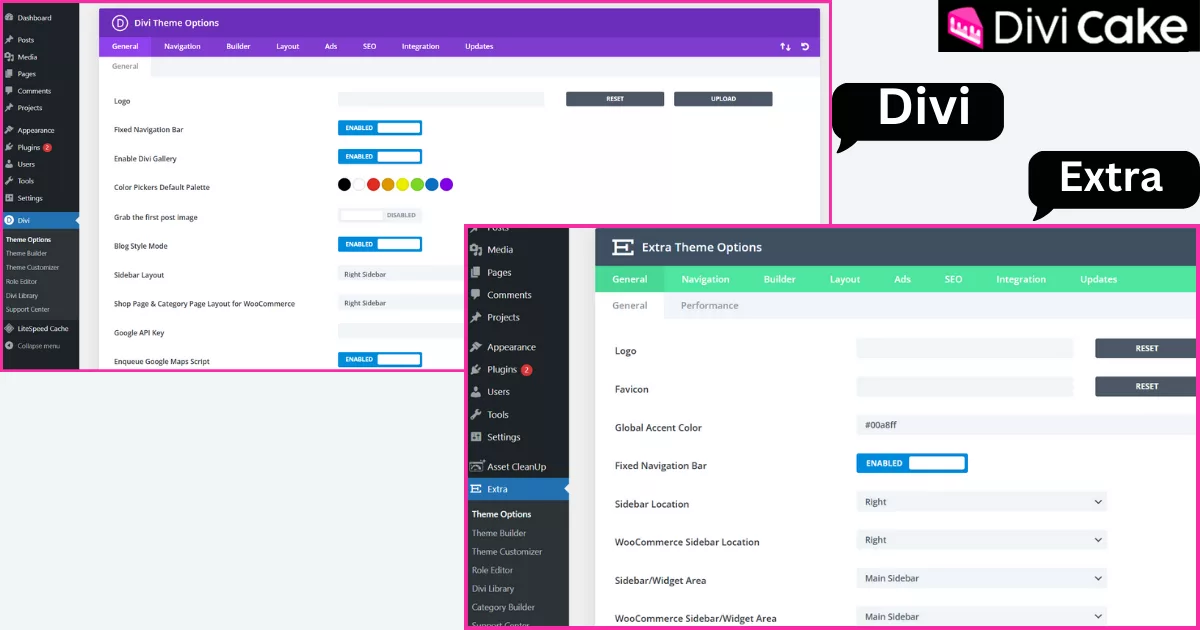Image resolution: width=1200 pixels, height=630 pixels.
Task: Open the Sidebar Layout dropdown in Divi options
Action: pyautogui.click(x=402, y=274)
